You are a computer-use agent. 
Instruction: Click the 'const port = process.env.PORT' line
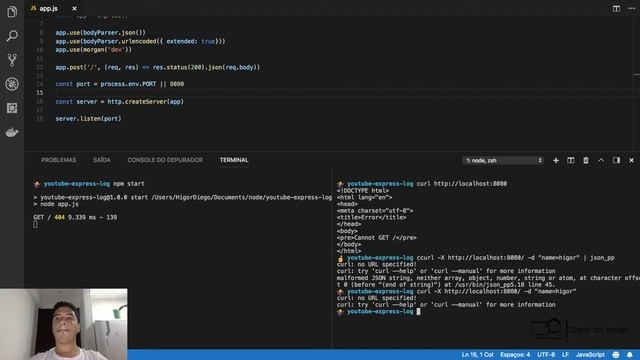click(120, 84)
